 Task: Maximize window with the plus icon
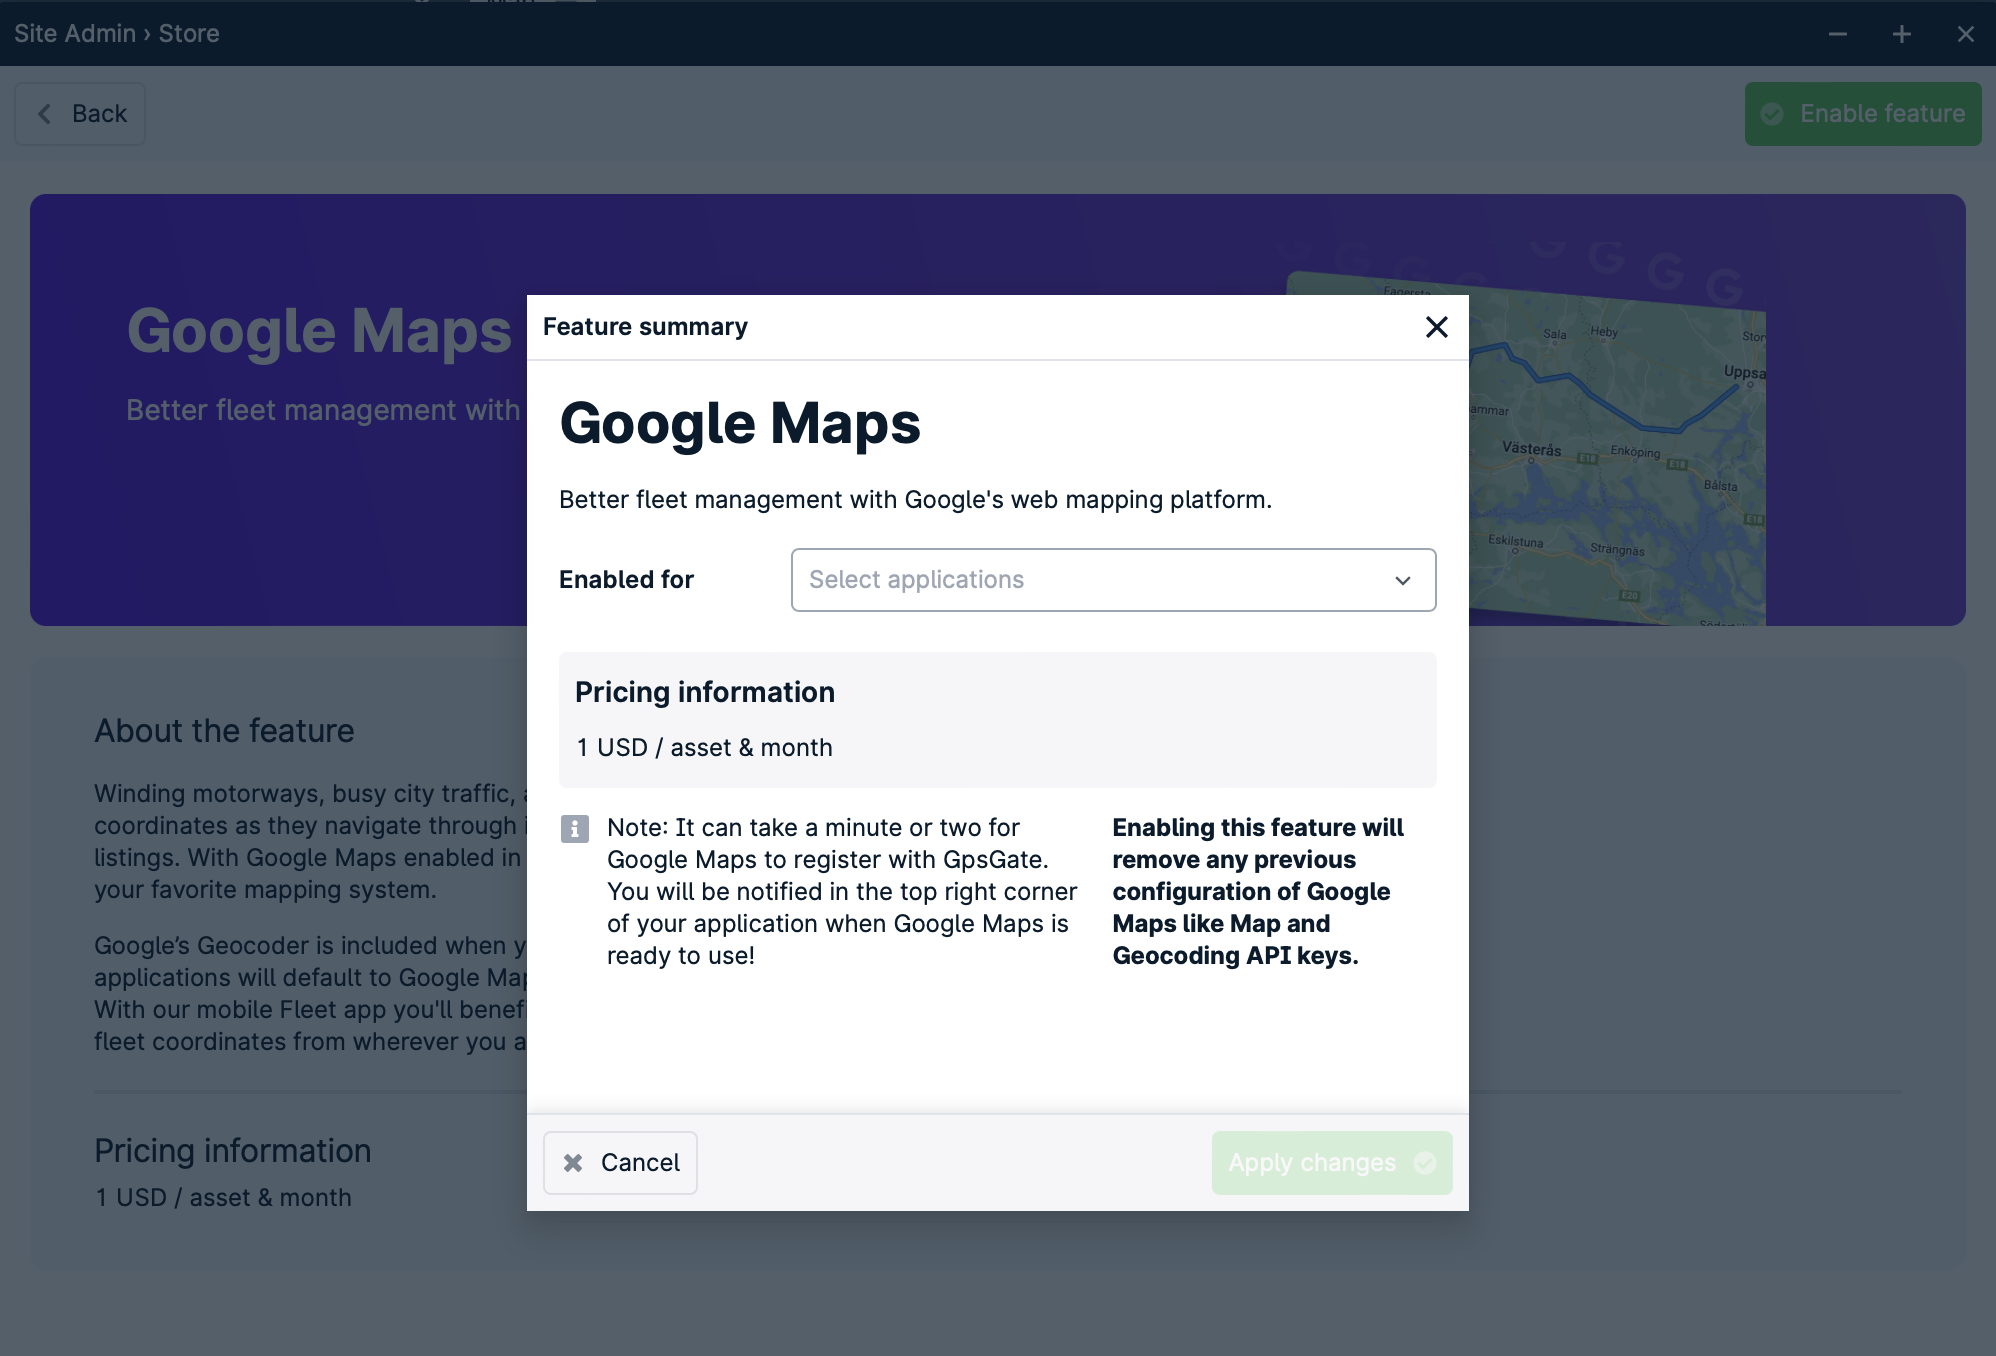point(1901,34)
